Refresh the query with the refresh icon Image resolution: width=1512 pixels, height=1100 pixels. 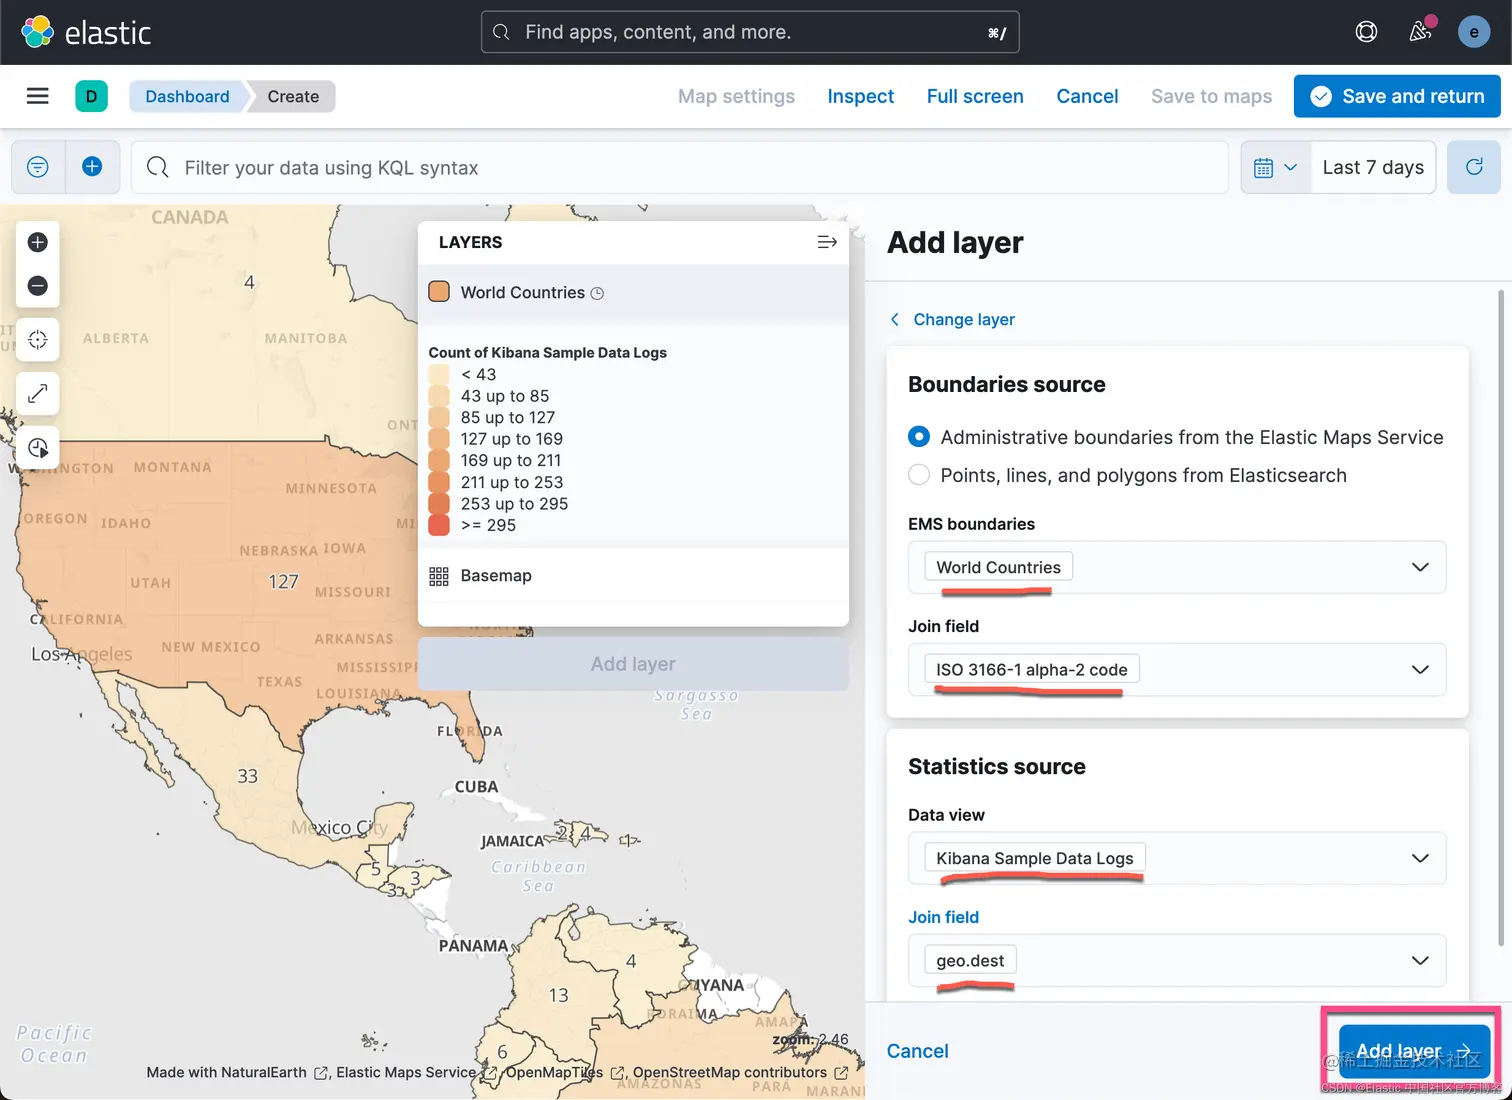pos(1474,167)
